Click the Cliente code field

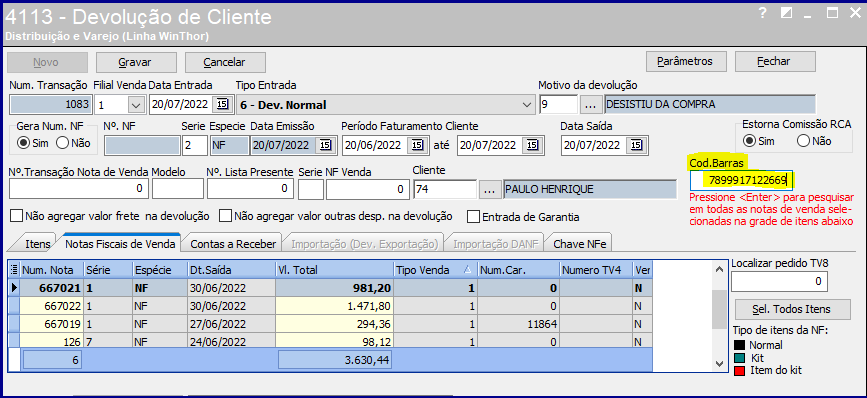pos(445,189)
